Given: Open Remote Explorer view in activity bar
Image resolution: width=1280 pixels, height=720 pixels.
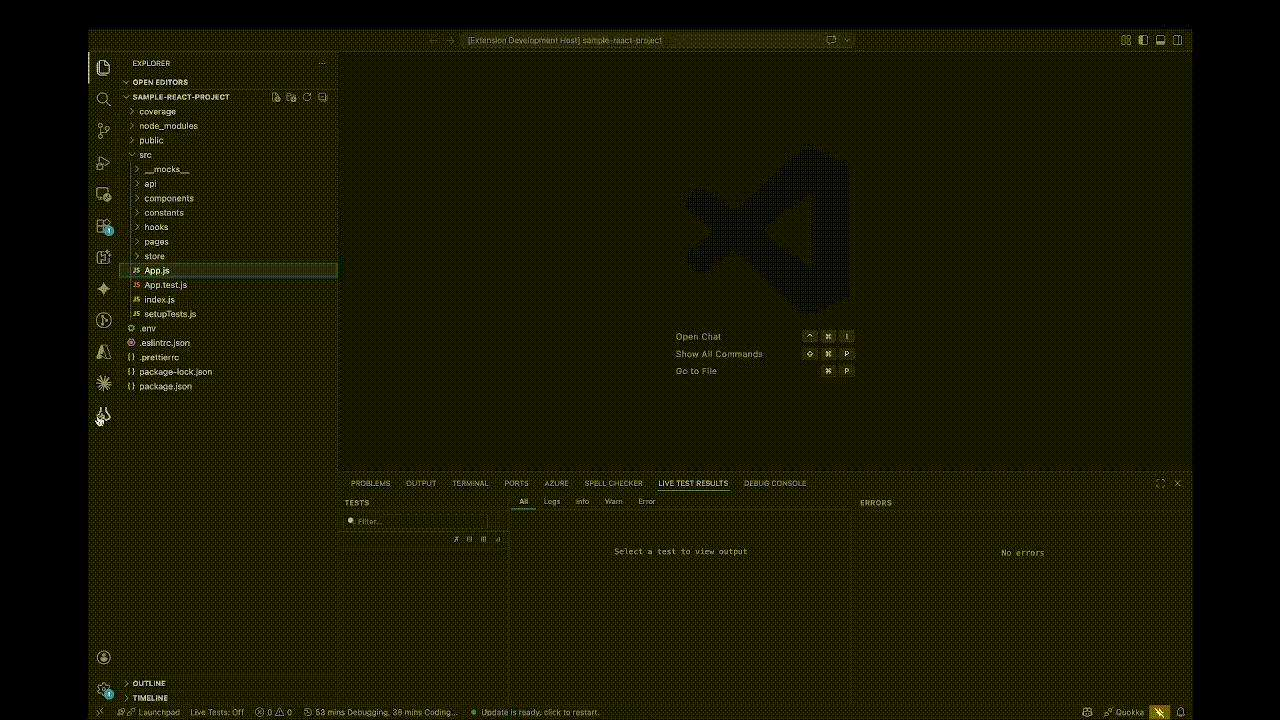Looking at the screenshot, I should coord(103,194).
